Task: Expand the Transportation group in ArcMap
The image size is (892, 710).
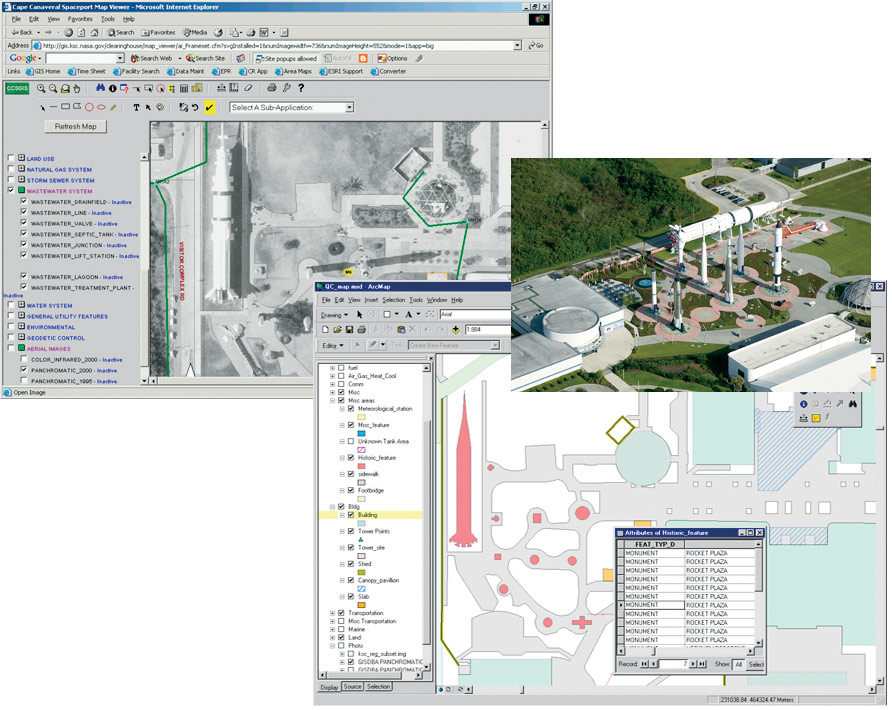Action: (x=333, y=613)
